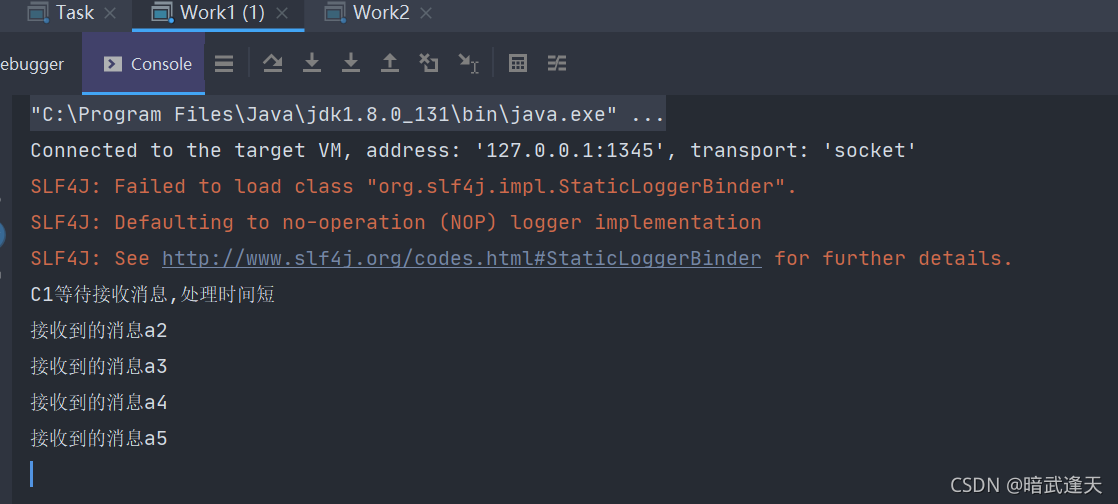Click the Force Step Into icon

pos(350,63)
